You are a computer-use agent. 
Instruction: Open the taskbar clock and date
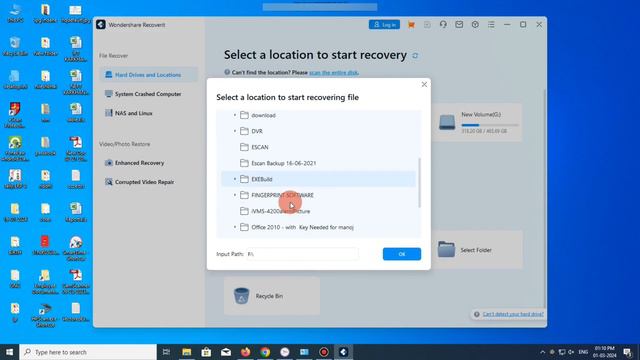tap(605, 352)
